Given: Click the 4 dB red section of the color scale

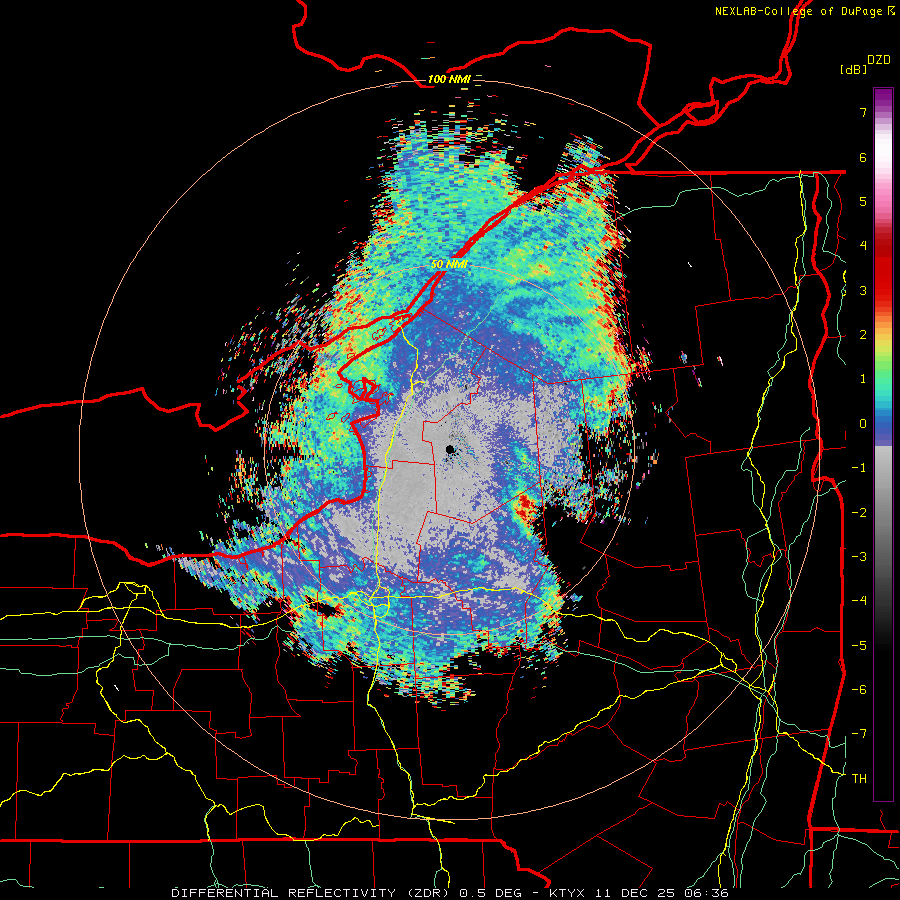Looking at the screenshot, I should pos(883,246).
